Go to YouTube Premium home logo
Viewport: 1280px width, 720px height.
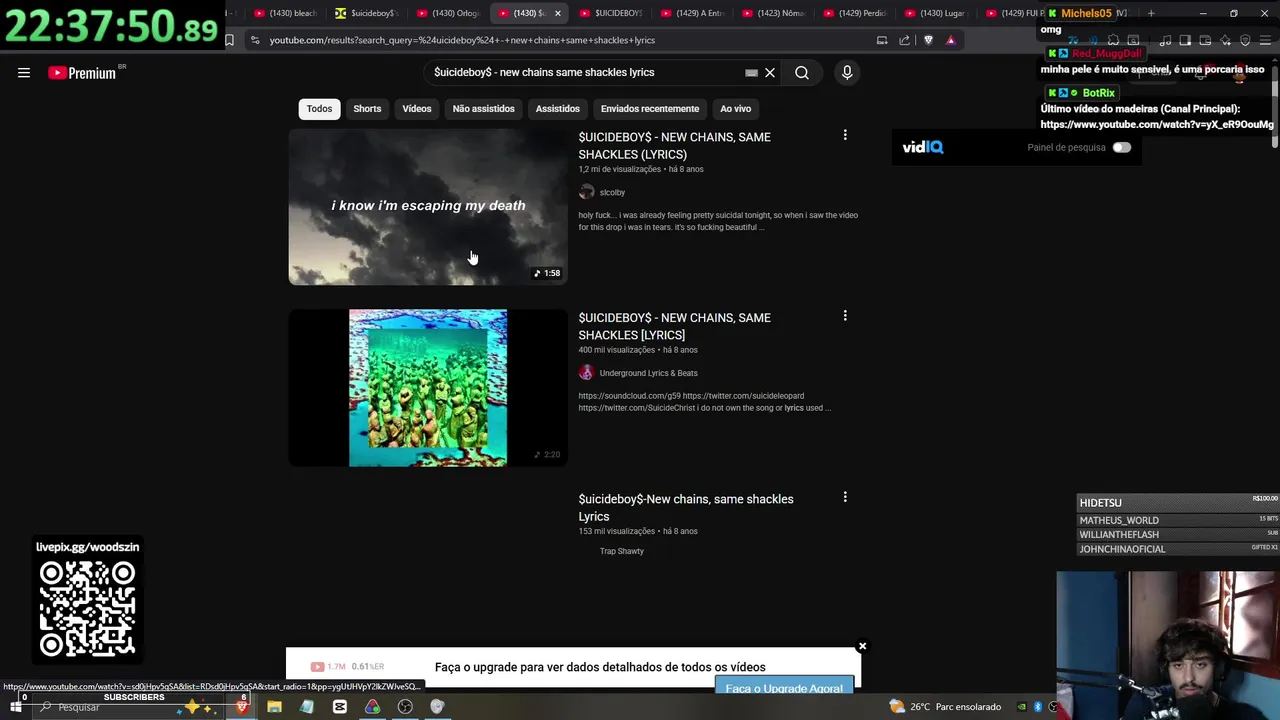tap(82, 73)
